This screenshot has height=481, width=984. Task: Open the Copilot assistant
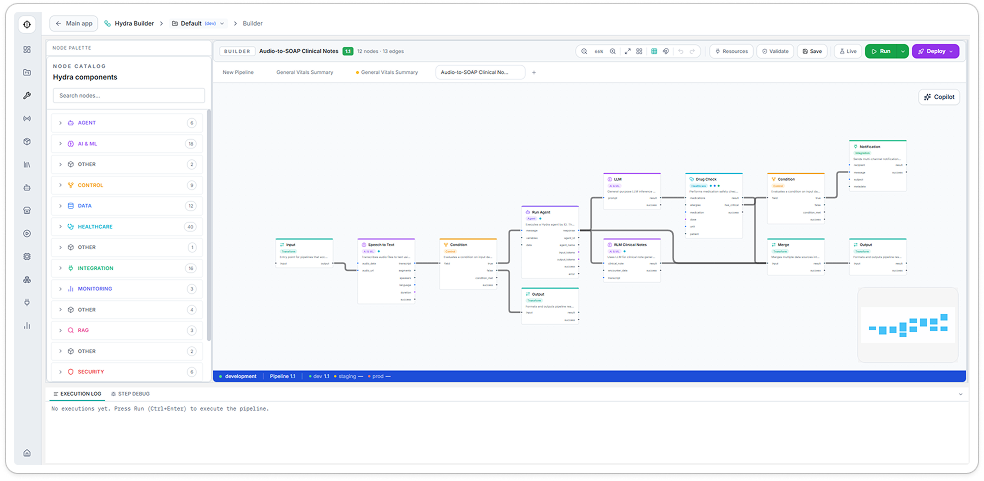(x=939, y=97)
